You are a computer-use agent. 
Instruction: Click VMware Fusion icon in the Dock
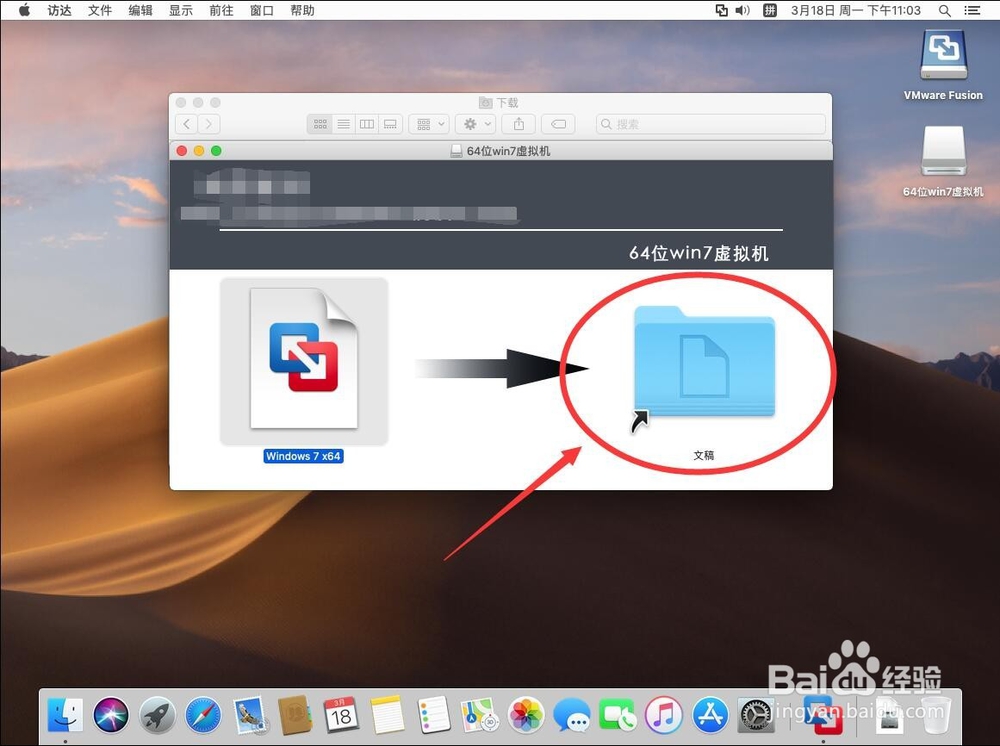(823, 714)
